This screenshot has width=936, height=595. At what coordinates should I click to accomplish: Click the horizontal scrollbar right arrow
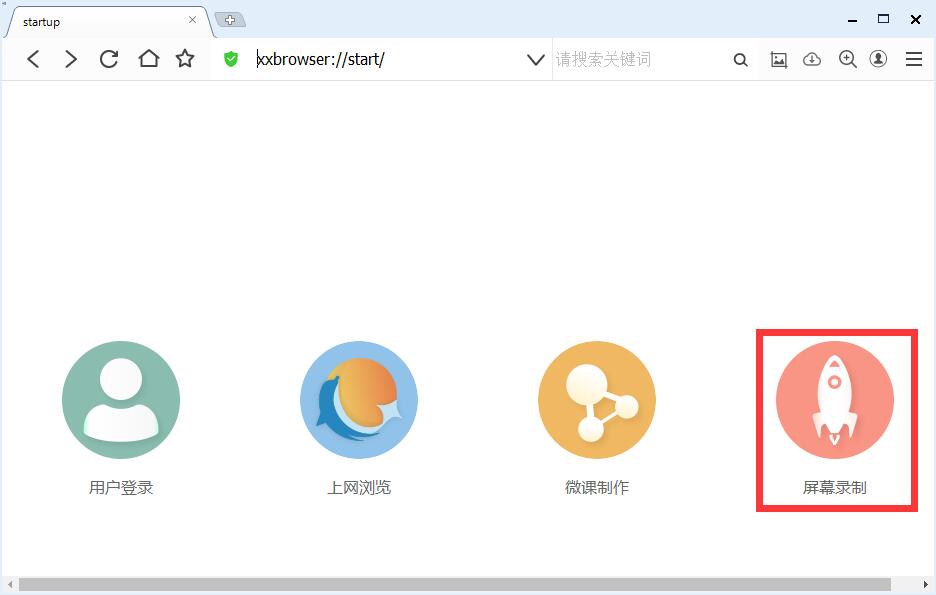[x=925, y=584]
